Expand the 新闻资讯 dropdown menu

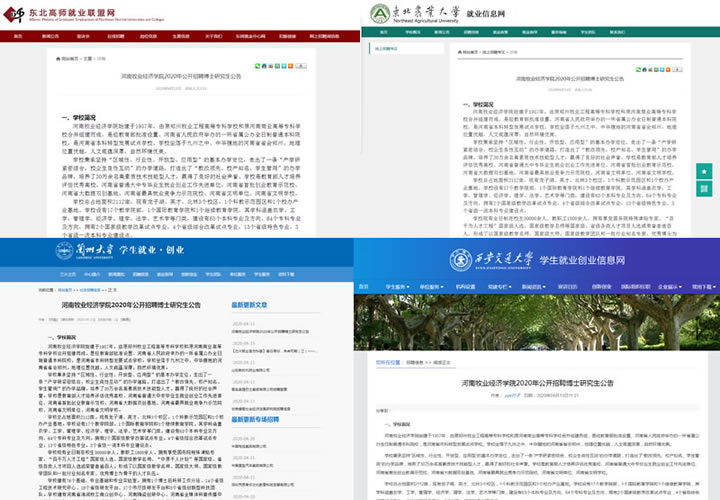click(534, 287)
